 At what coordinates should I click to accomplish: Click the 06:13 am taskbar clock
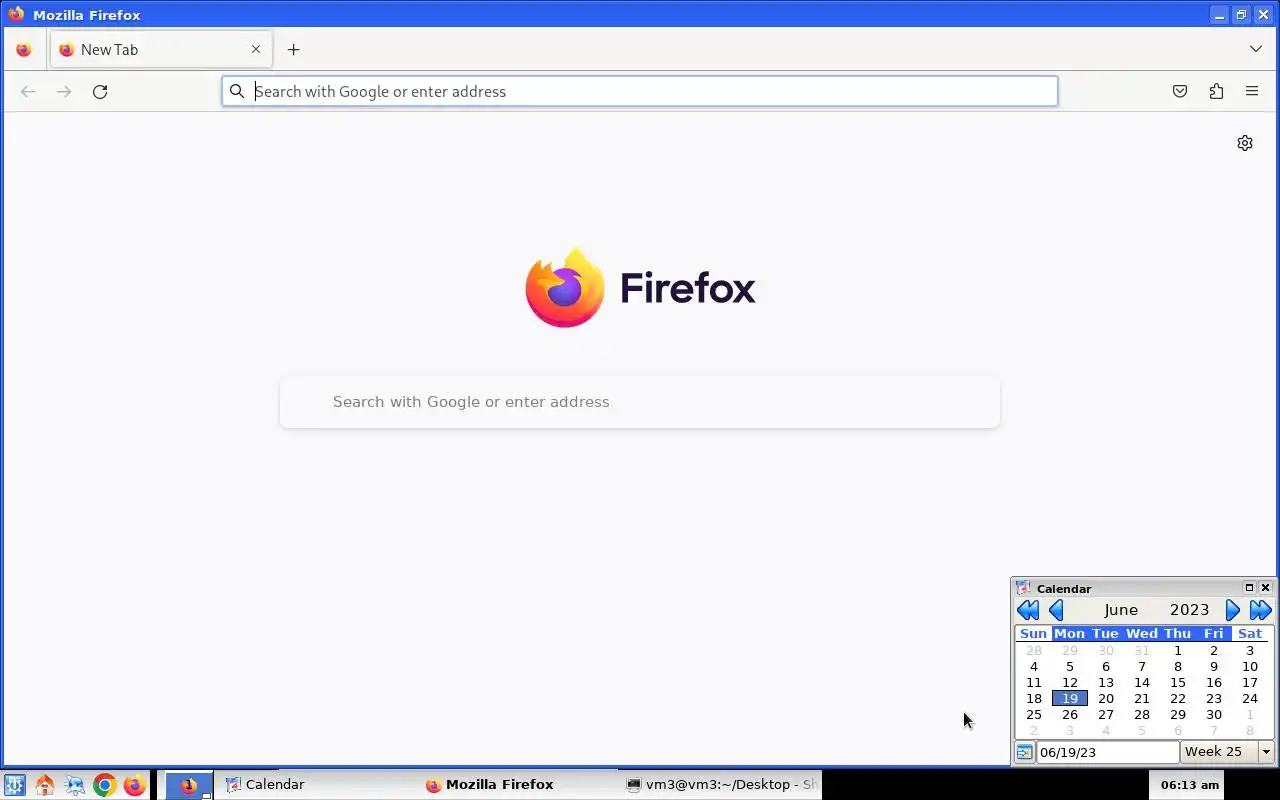pos(1190,785)
